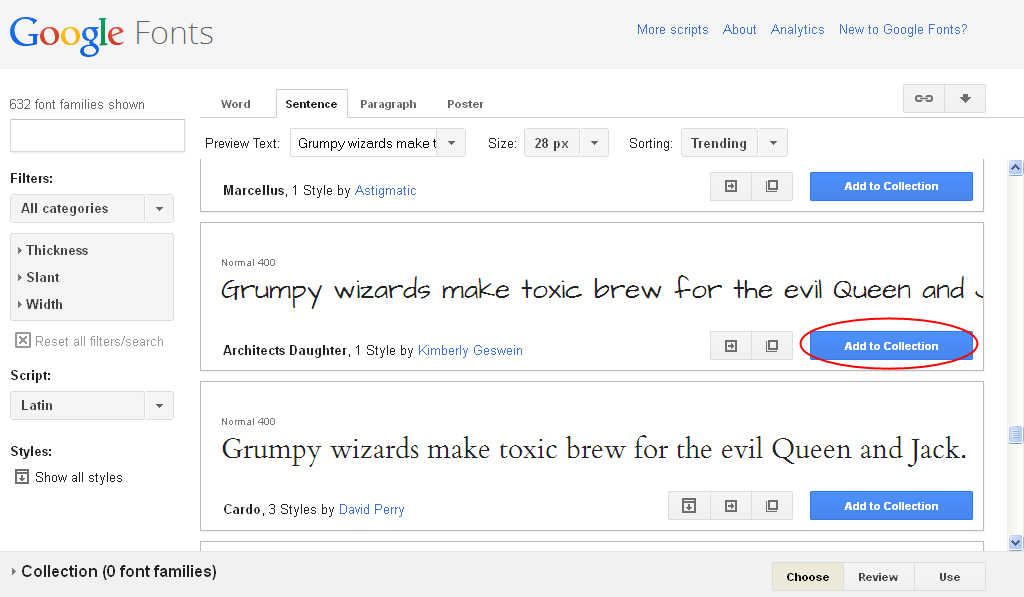Open Kimberly Geswein designer link
This screenshot has height=597, width=1024.
[x=470, y=351]
